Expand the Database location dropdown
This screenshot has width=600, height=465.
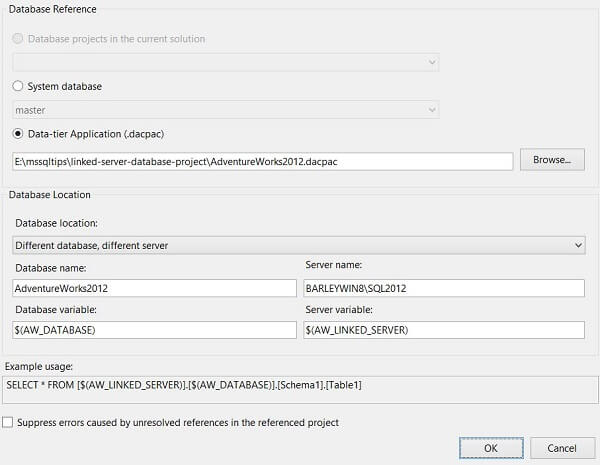click(299, 245)
